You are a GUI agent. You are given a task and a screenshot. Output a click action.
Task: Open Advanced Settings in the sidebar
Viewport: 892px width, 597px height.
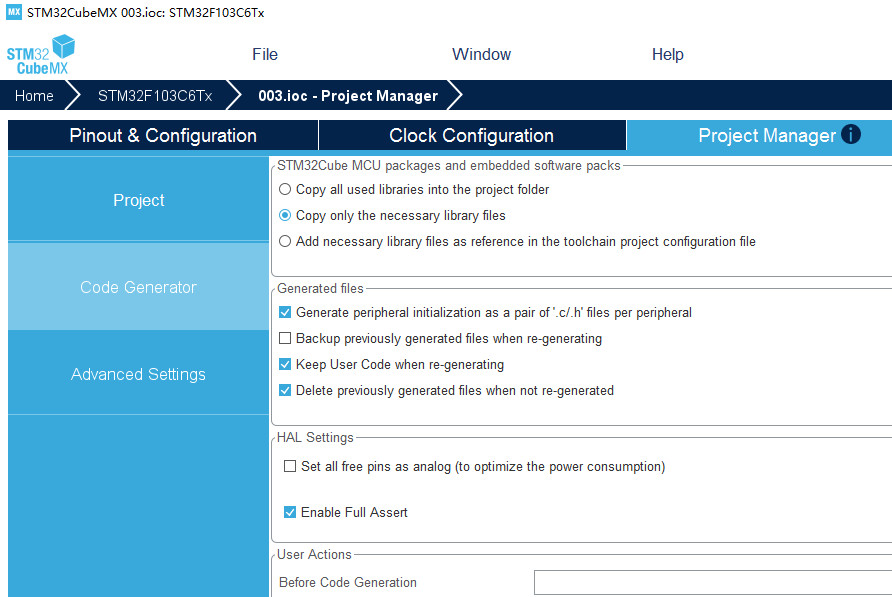pyautogui.click(x=138, y=374)
